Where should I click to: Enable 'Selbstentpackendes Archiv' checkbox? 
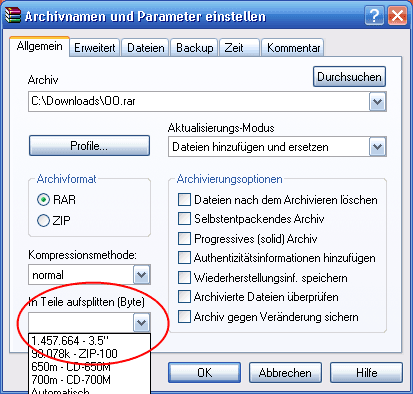tap(184, 219)
